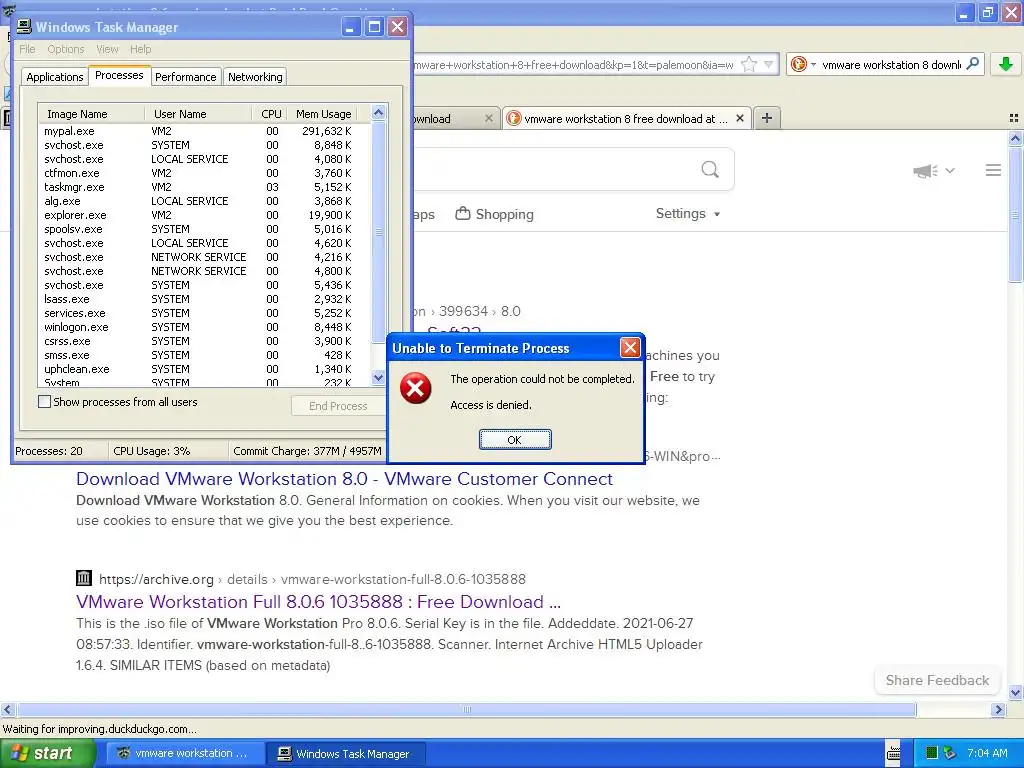Click the browser horizontal scrollbar thumb
The height and width of the screenshot is (768, 1024).
pos(466,709)
